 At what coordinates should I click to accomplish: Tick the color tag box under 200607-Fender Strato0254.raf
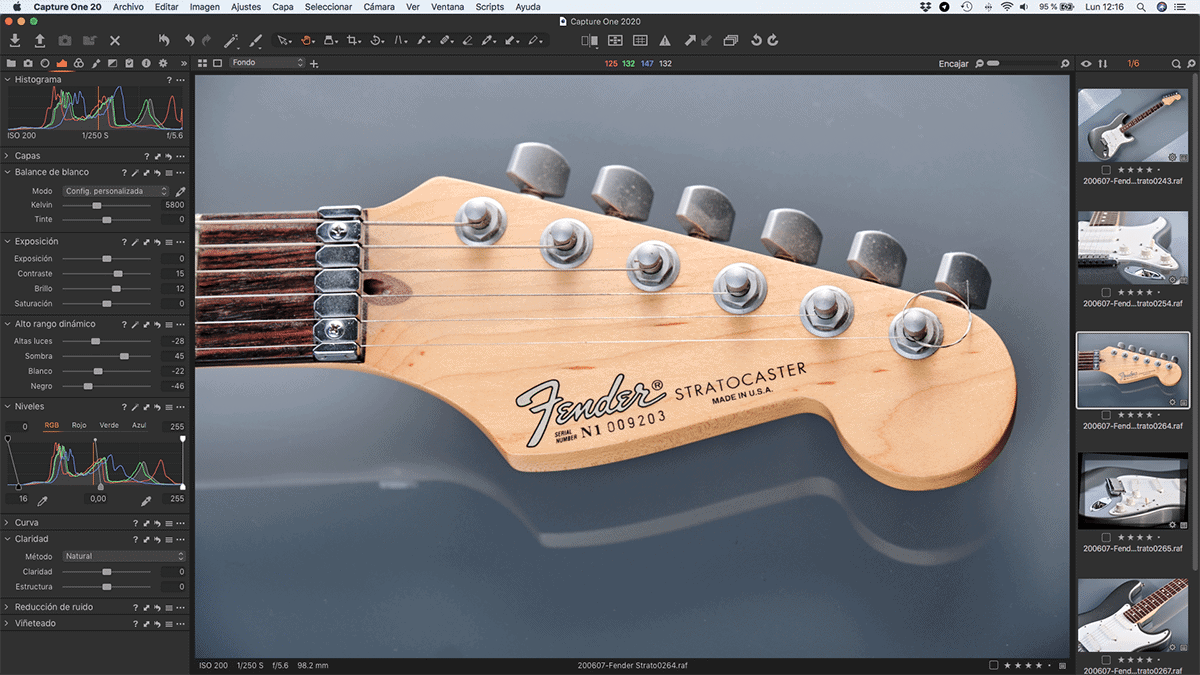[x=1106, y=292]
